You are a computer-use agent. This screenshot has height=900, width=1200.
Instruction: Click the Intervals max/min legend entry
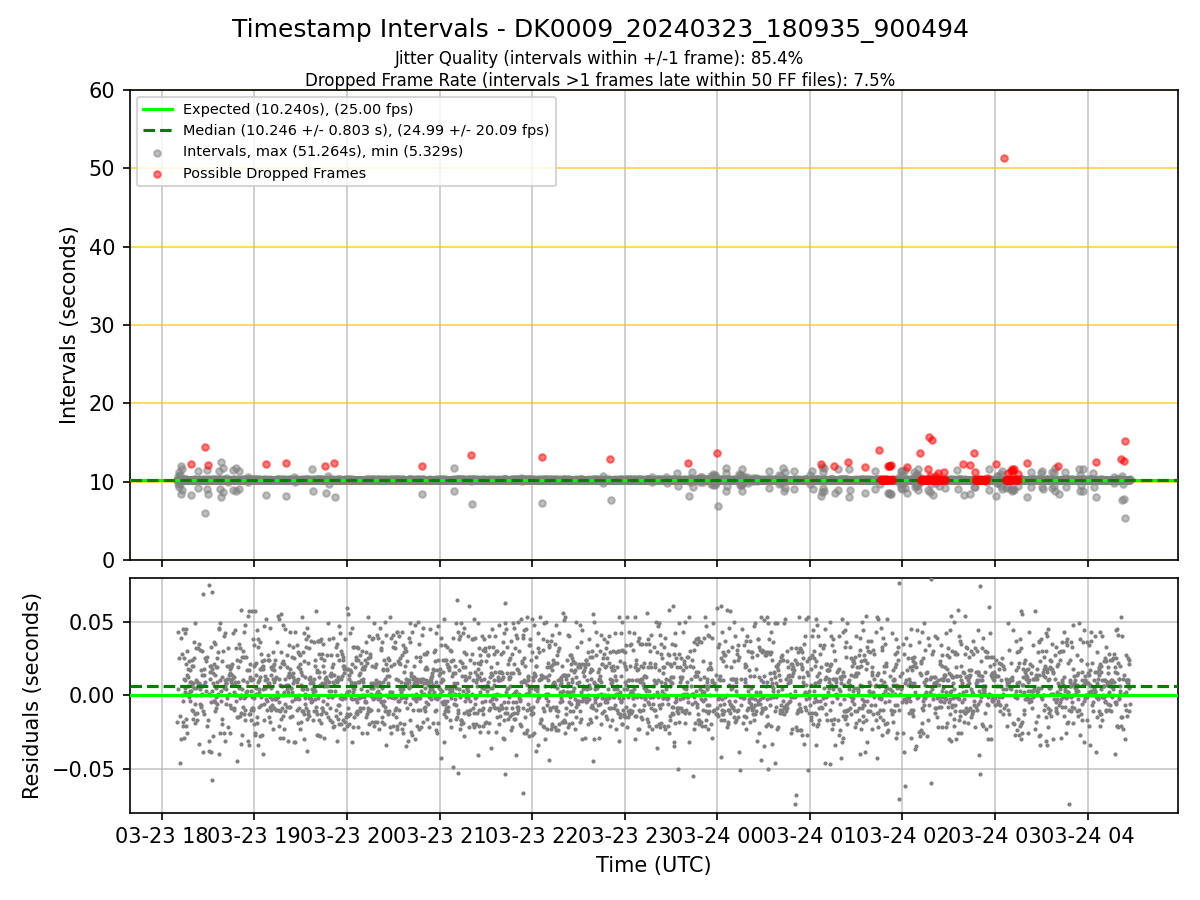(323, 152)
